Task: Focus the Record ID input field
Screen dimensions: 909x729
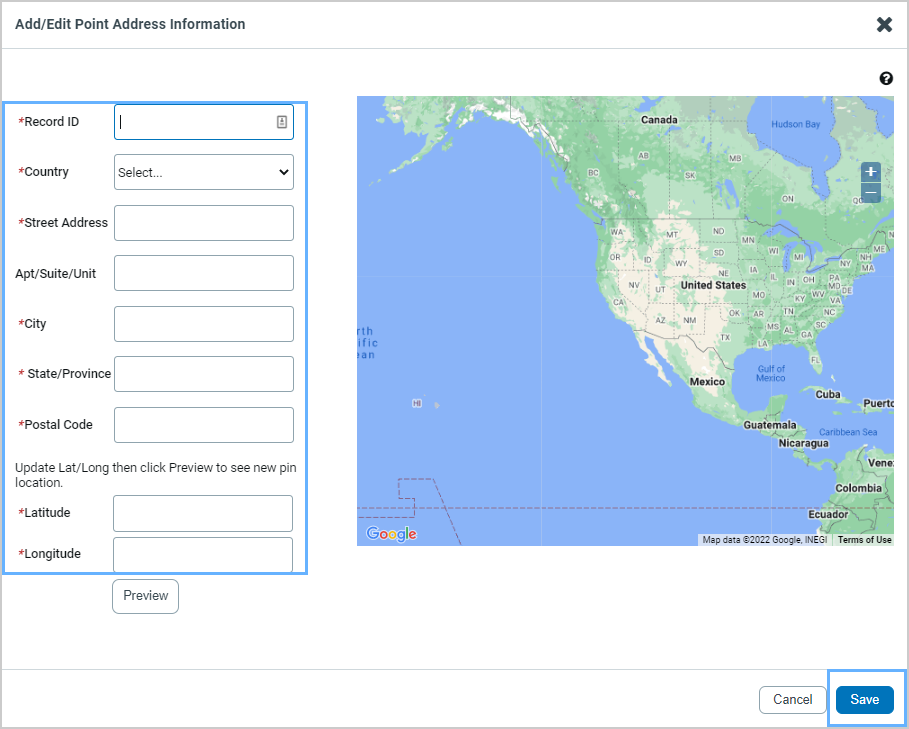Action: [195, 122]
